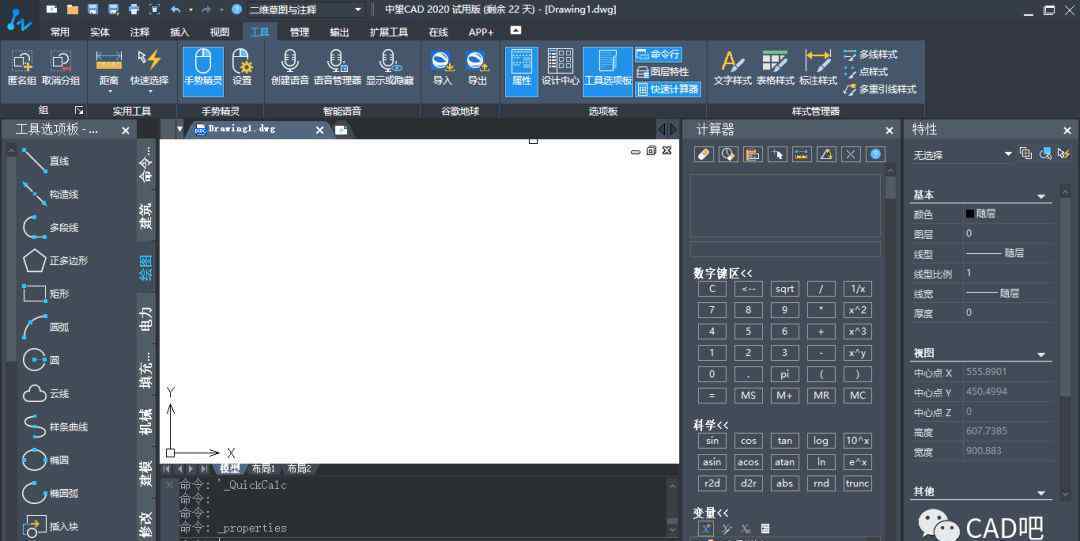Click the sin calculator button
This screenshot has height=541, width=1080.
tap(712, 441)
